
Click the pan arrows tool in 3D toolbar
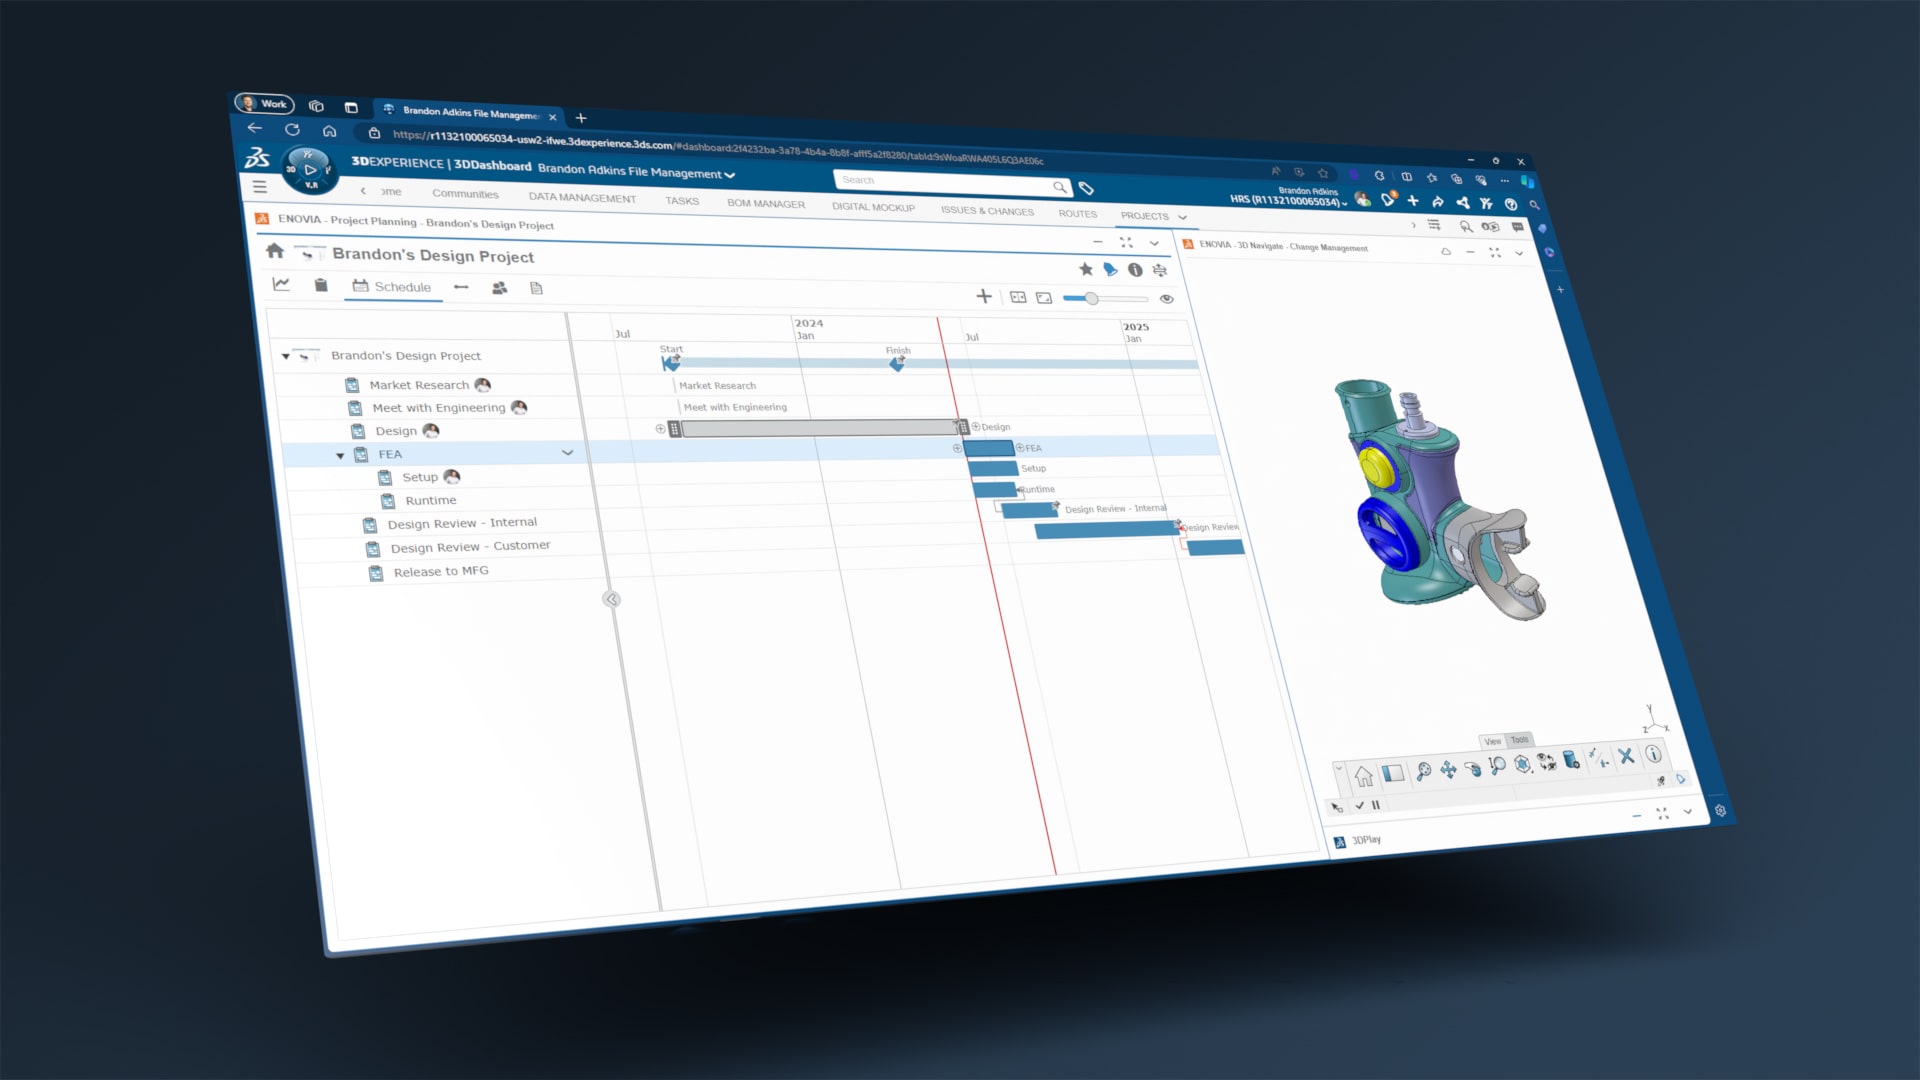click(1448, 769)
